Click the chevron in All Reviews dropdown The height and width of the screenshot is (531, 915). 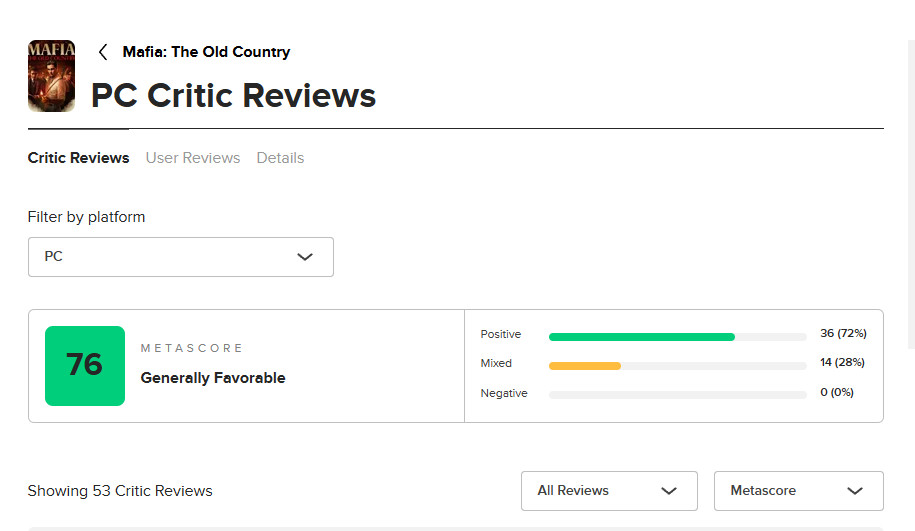tap(669, 491)
